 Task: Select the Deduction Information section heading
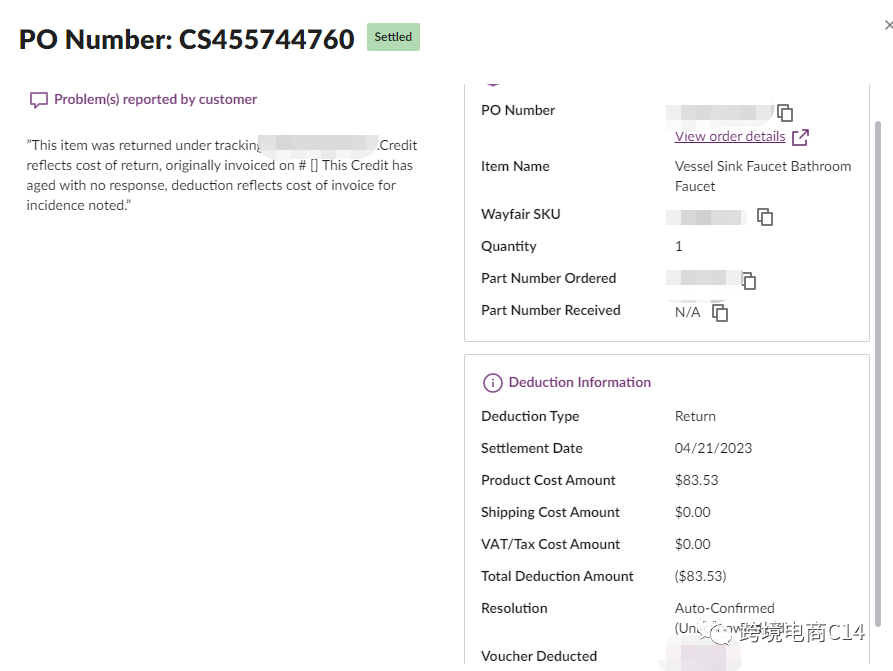tap(579, 383)
